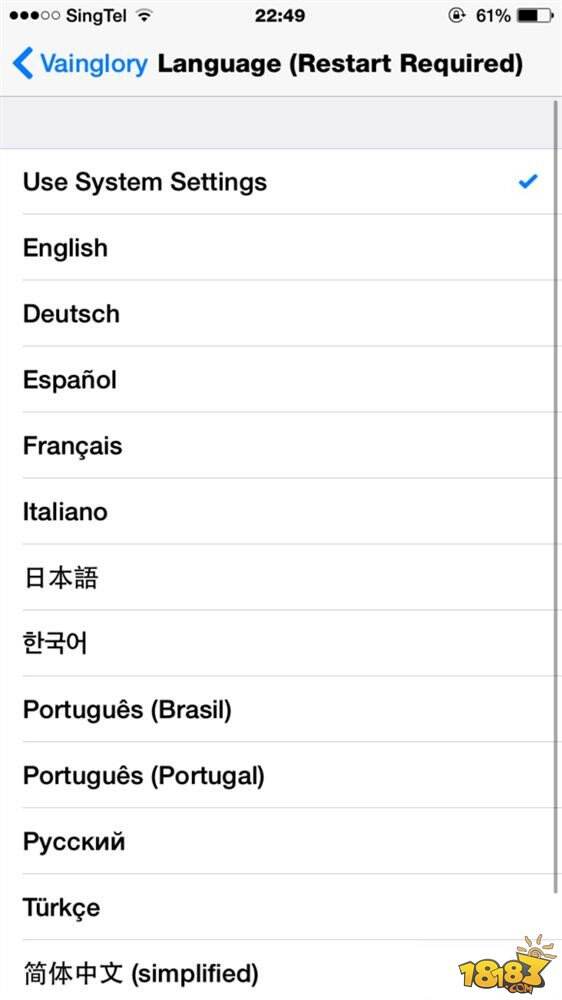Screen dimensions: 562x1000
Task: Select Türkçe language row
Action: pos(281,907)
